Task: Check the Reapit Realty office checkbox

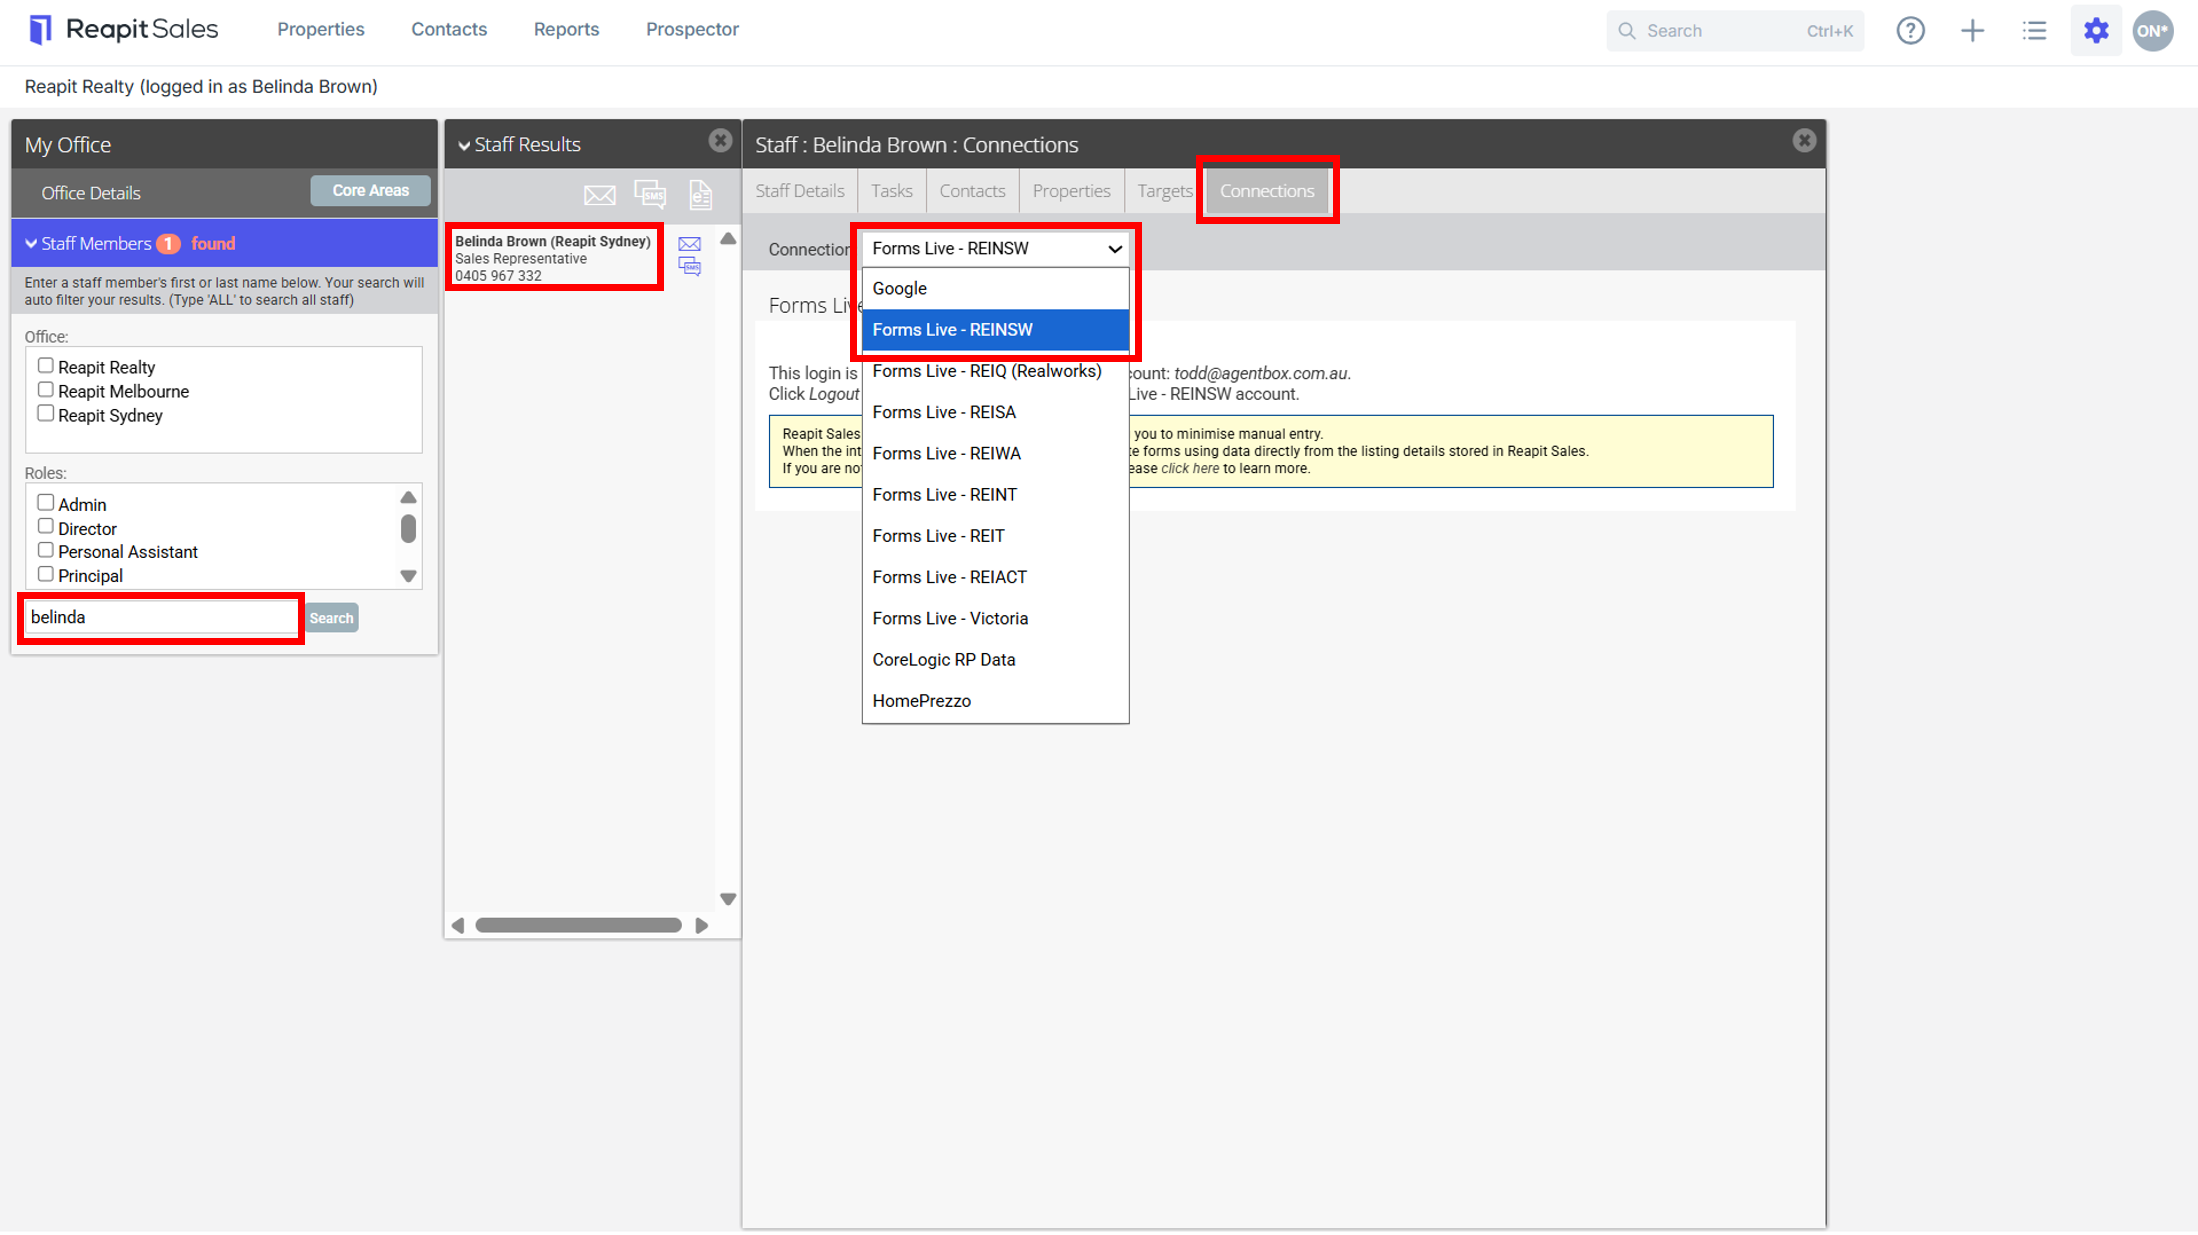Action: click(45, 366)
